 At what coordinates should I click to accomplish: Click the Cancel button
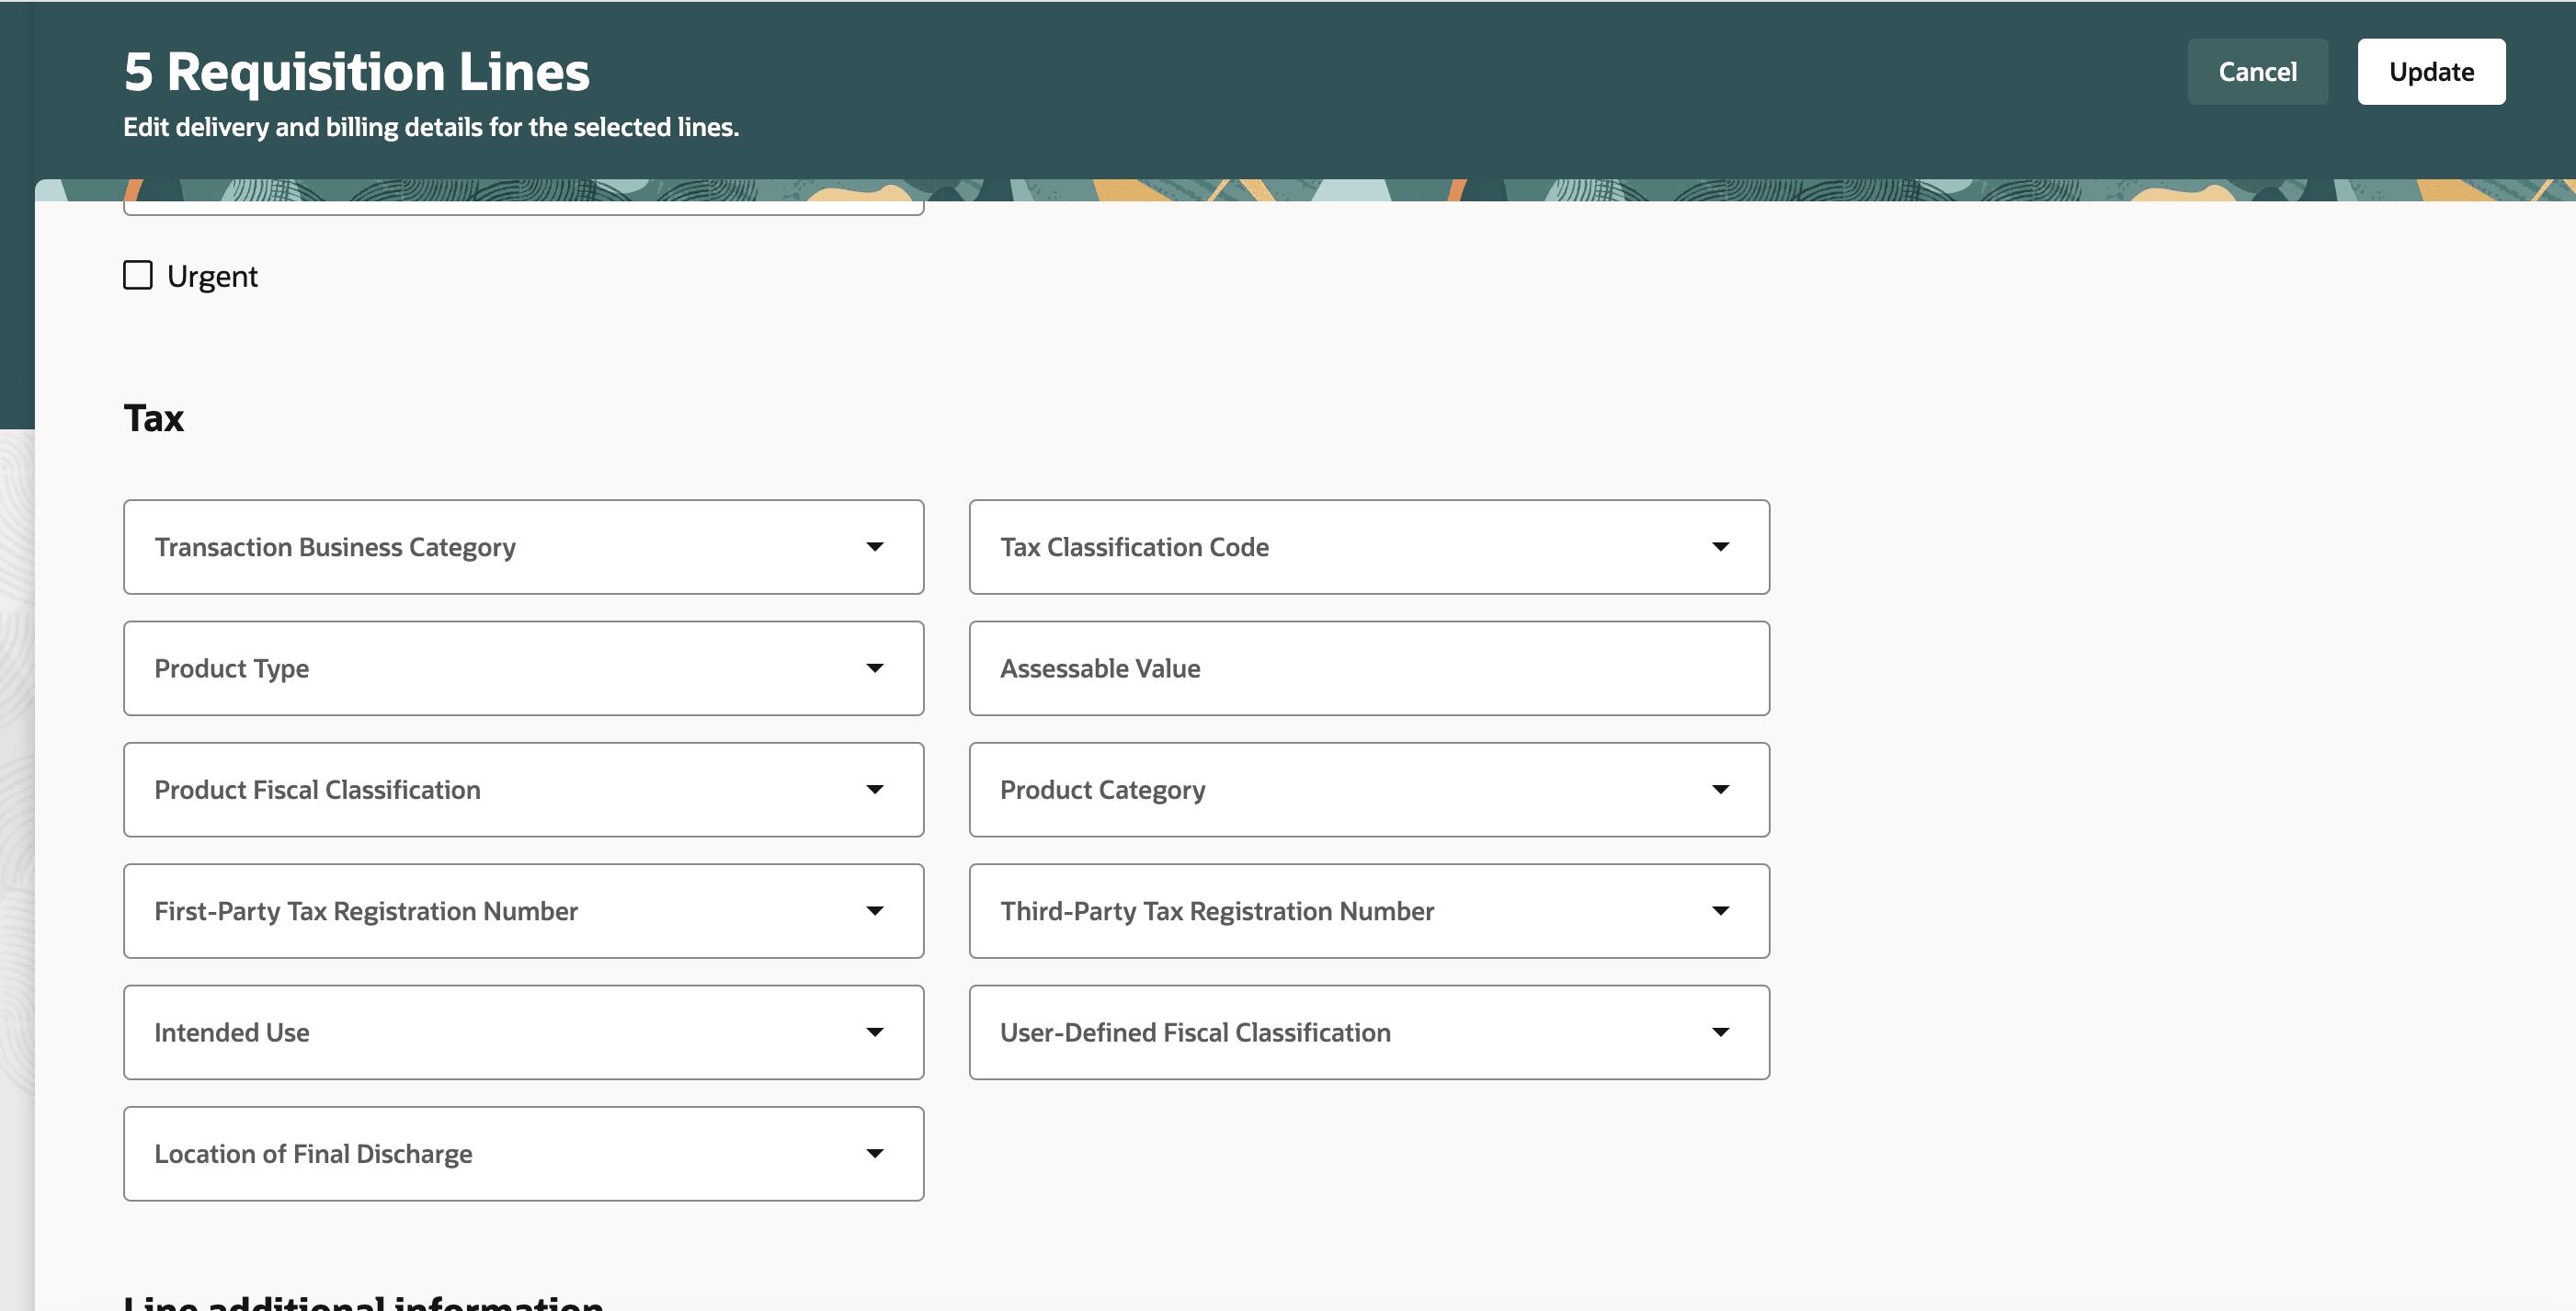click(x=2256, y=72)
